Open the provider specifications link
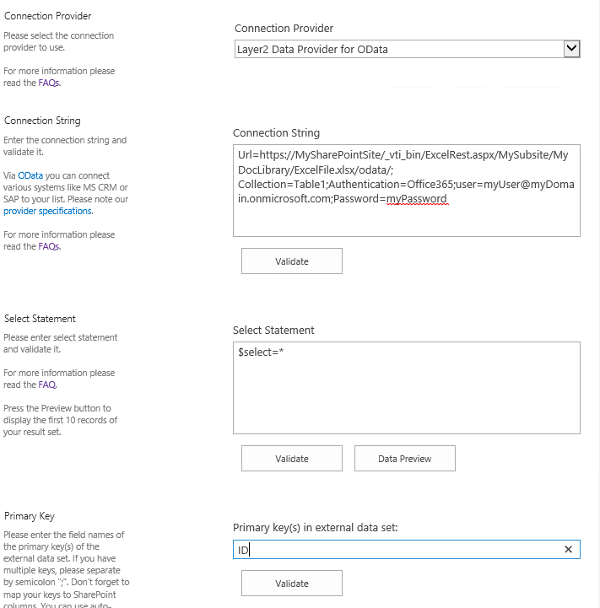This screenshot has width=600, height=608. coord(48,211)
